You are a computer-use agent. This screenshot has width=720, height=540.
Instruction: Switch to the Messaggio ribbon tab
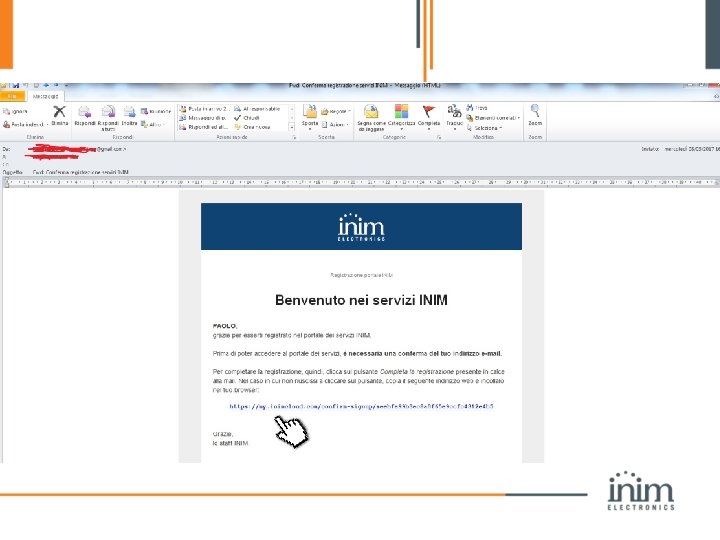click(x=45, y=96)
